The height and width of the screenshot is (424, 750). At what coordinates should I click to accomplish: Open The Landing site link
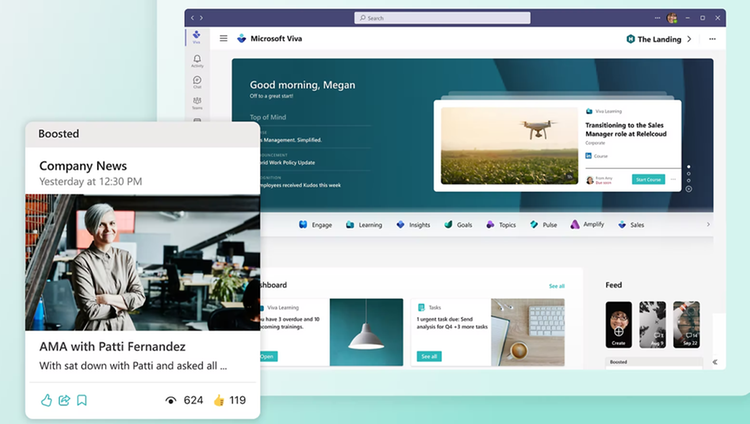point(654,39)
